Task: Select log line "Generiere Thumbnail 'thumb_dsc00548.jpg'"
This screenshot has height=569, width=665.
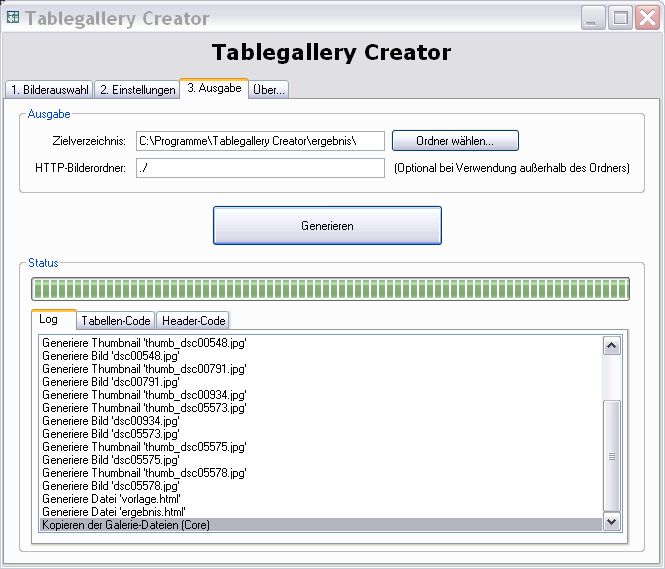Action: coord(321,343)
